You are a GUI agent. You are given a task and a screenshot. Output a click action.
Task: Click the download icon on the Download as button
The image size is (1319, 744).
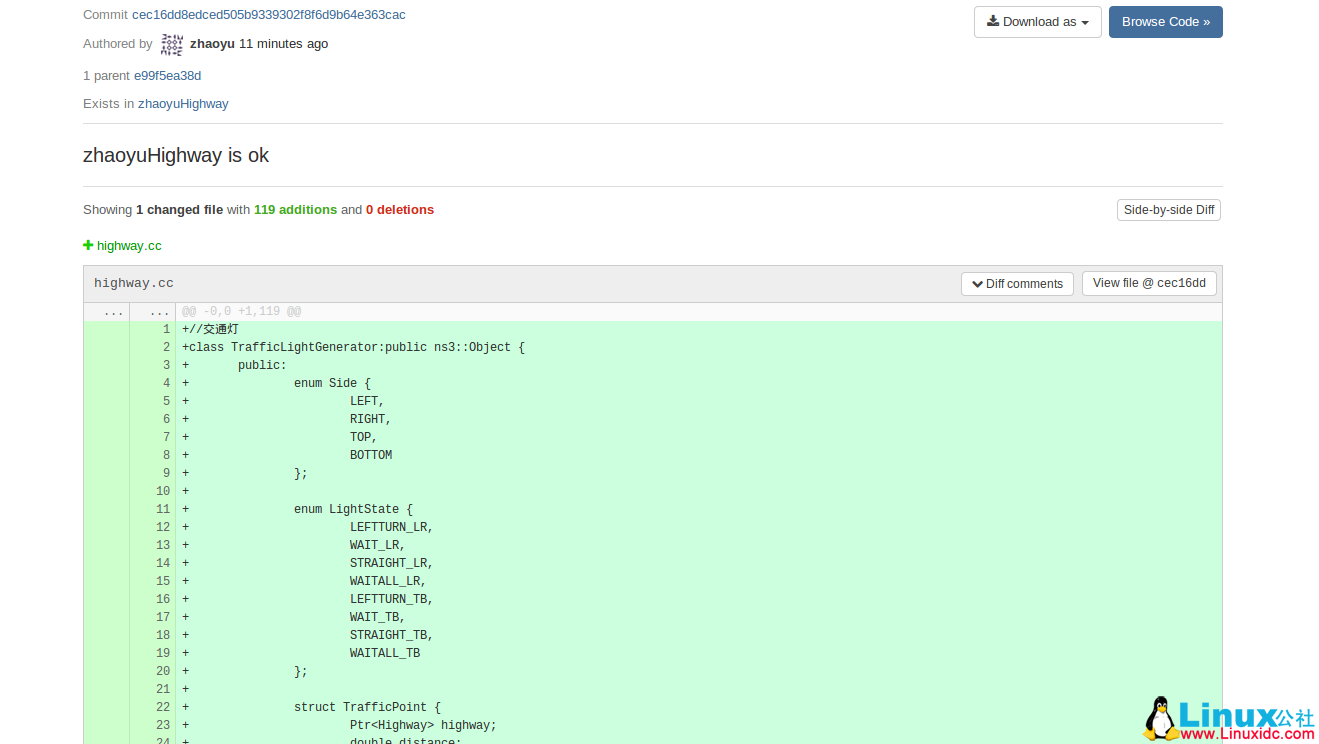coord(994,21)
